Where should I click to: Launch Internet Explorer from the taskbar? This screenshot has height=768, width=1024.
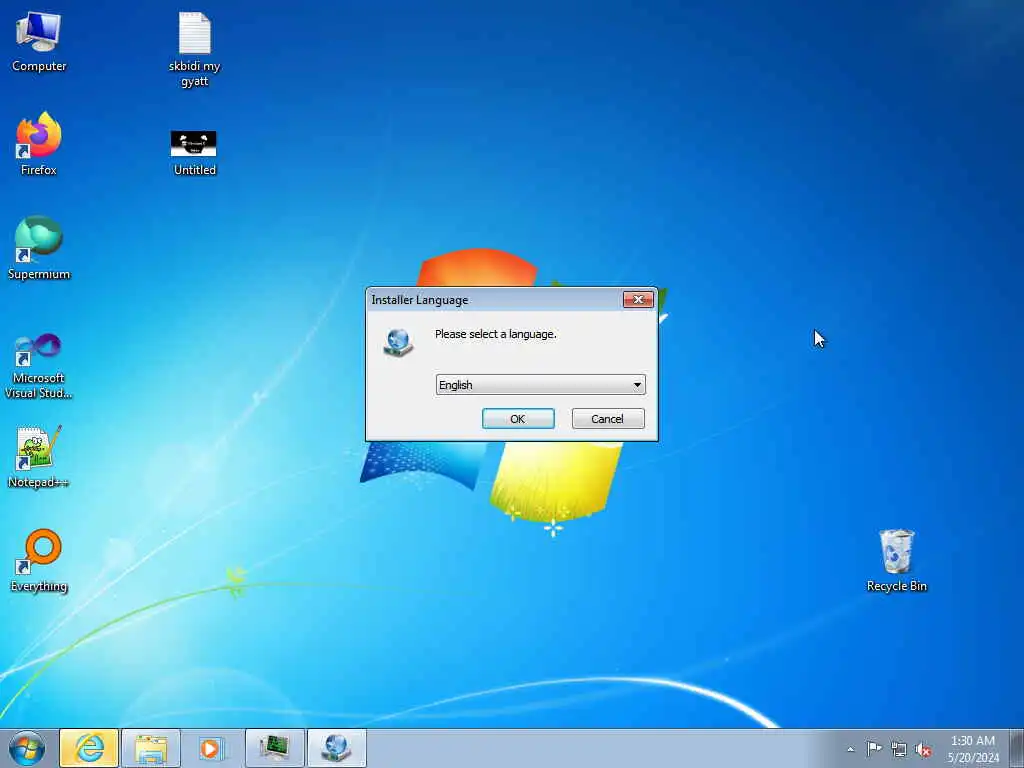[89, 748]
